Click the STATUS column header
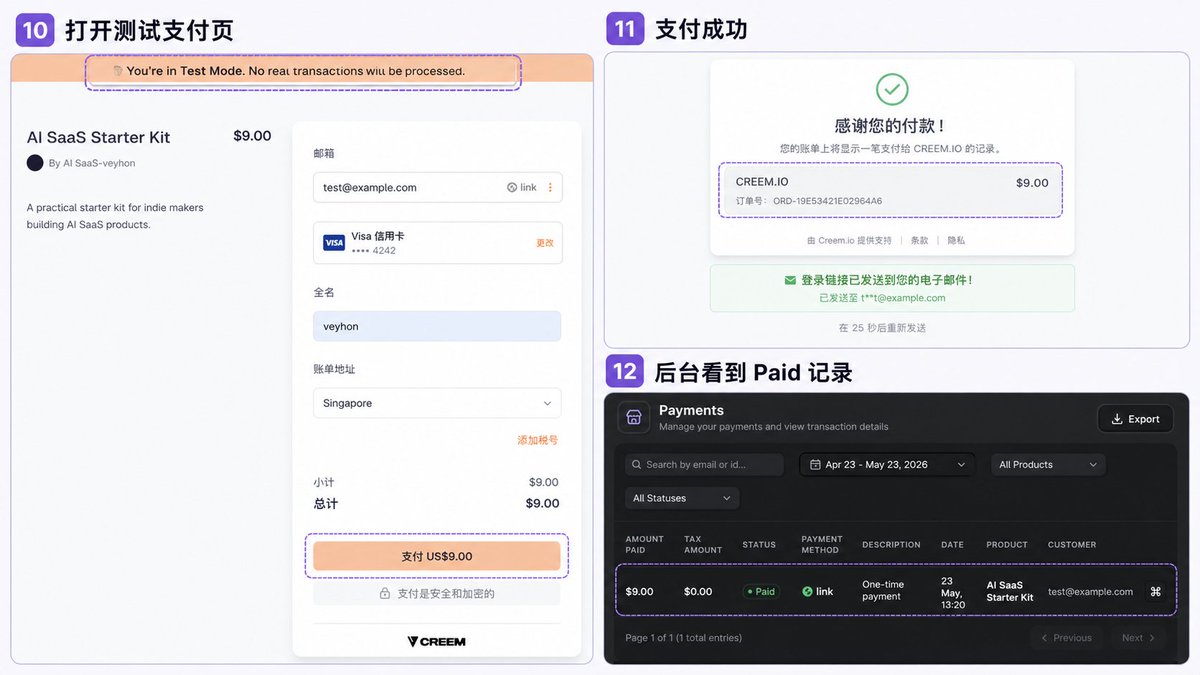1200x675 pixels. click(759, 545)
